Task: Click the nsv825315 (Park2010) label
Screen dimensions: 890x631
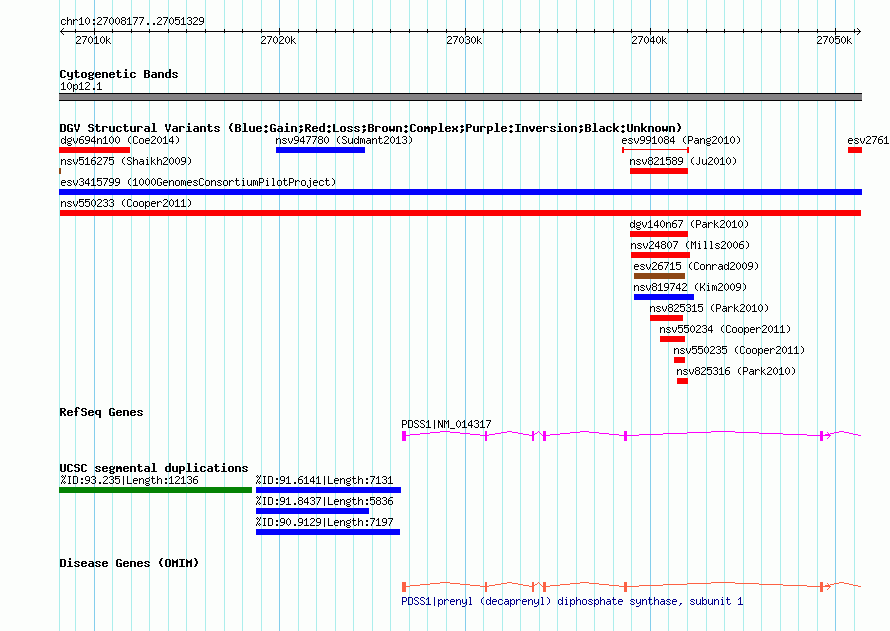Action: [709, 308]
